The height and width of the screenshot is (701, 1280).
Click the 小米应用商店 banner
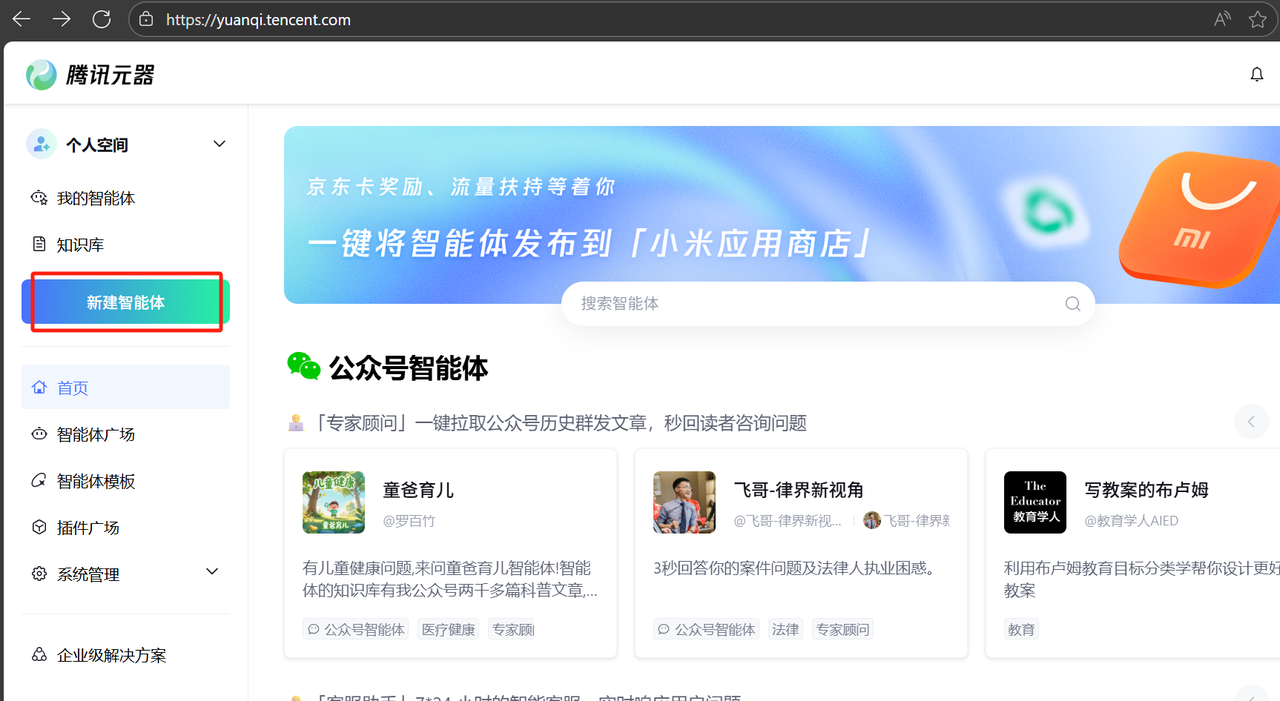[782, 214]
